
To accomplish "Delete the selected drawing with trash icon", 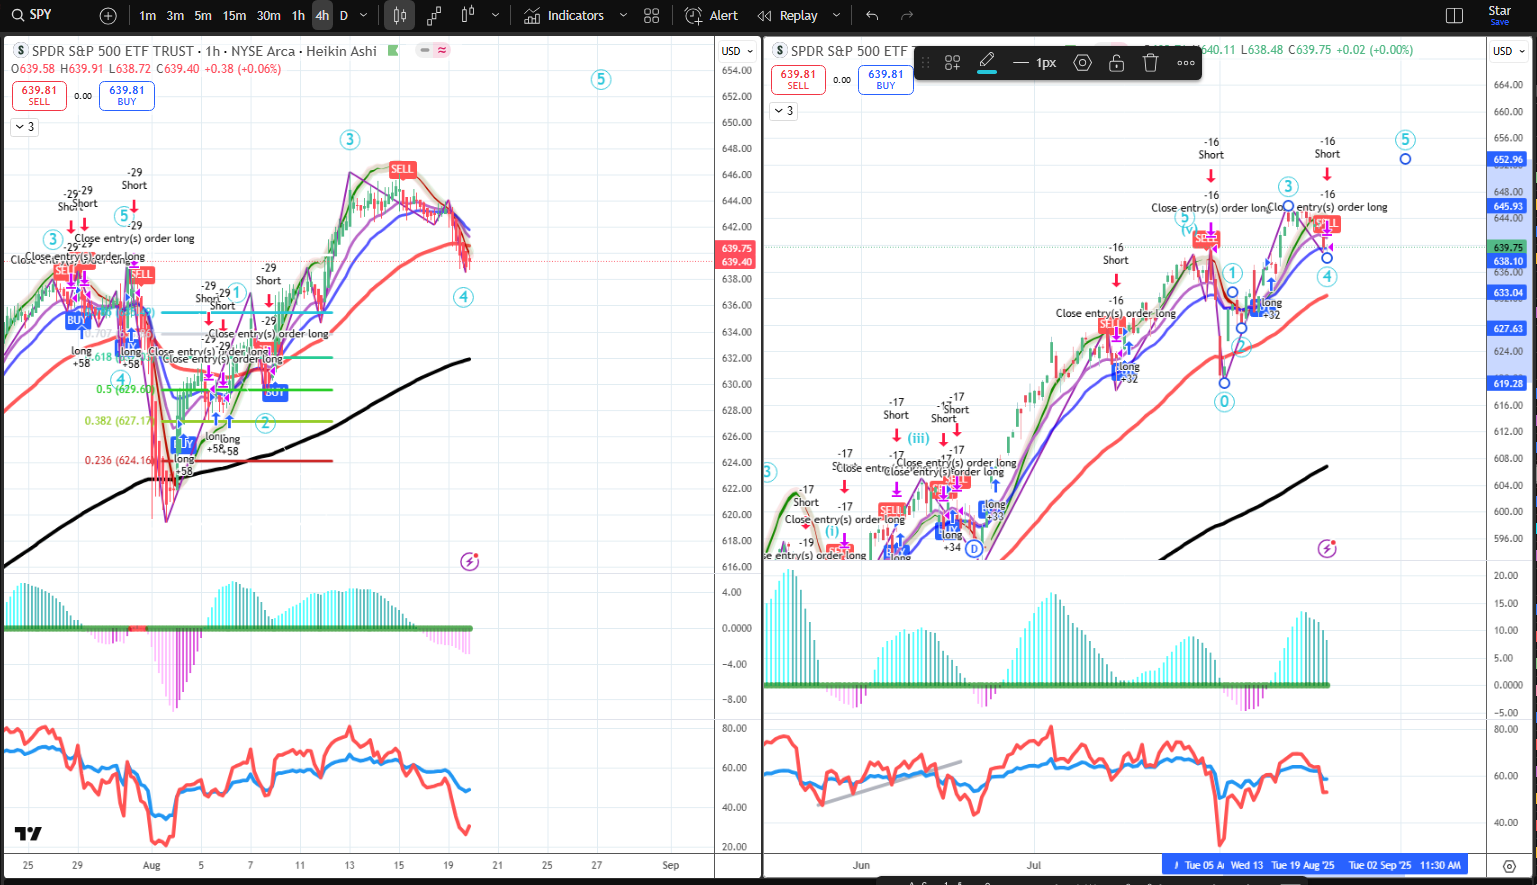I will tap(1150, 63).
